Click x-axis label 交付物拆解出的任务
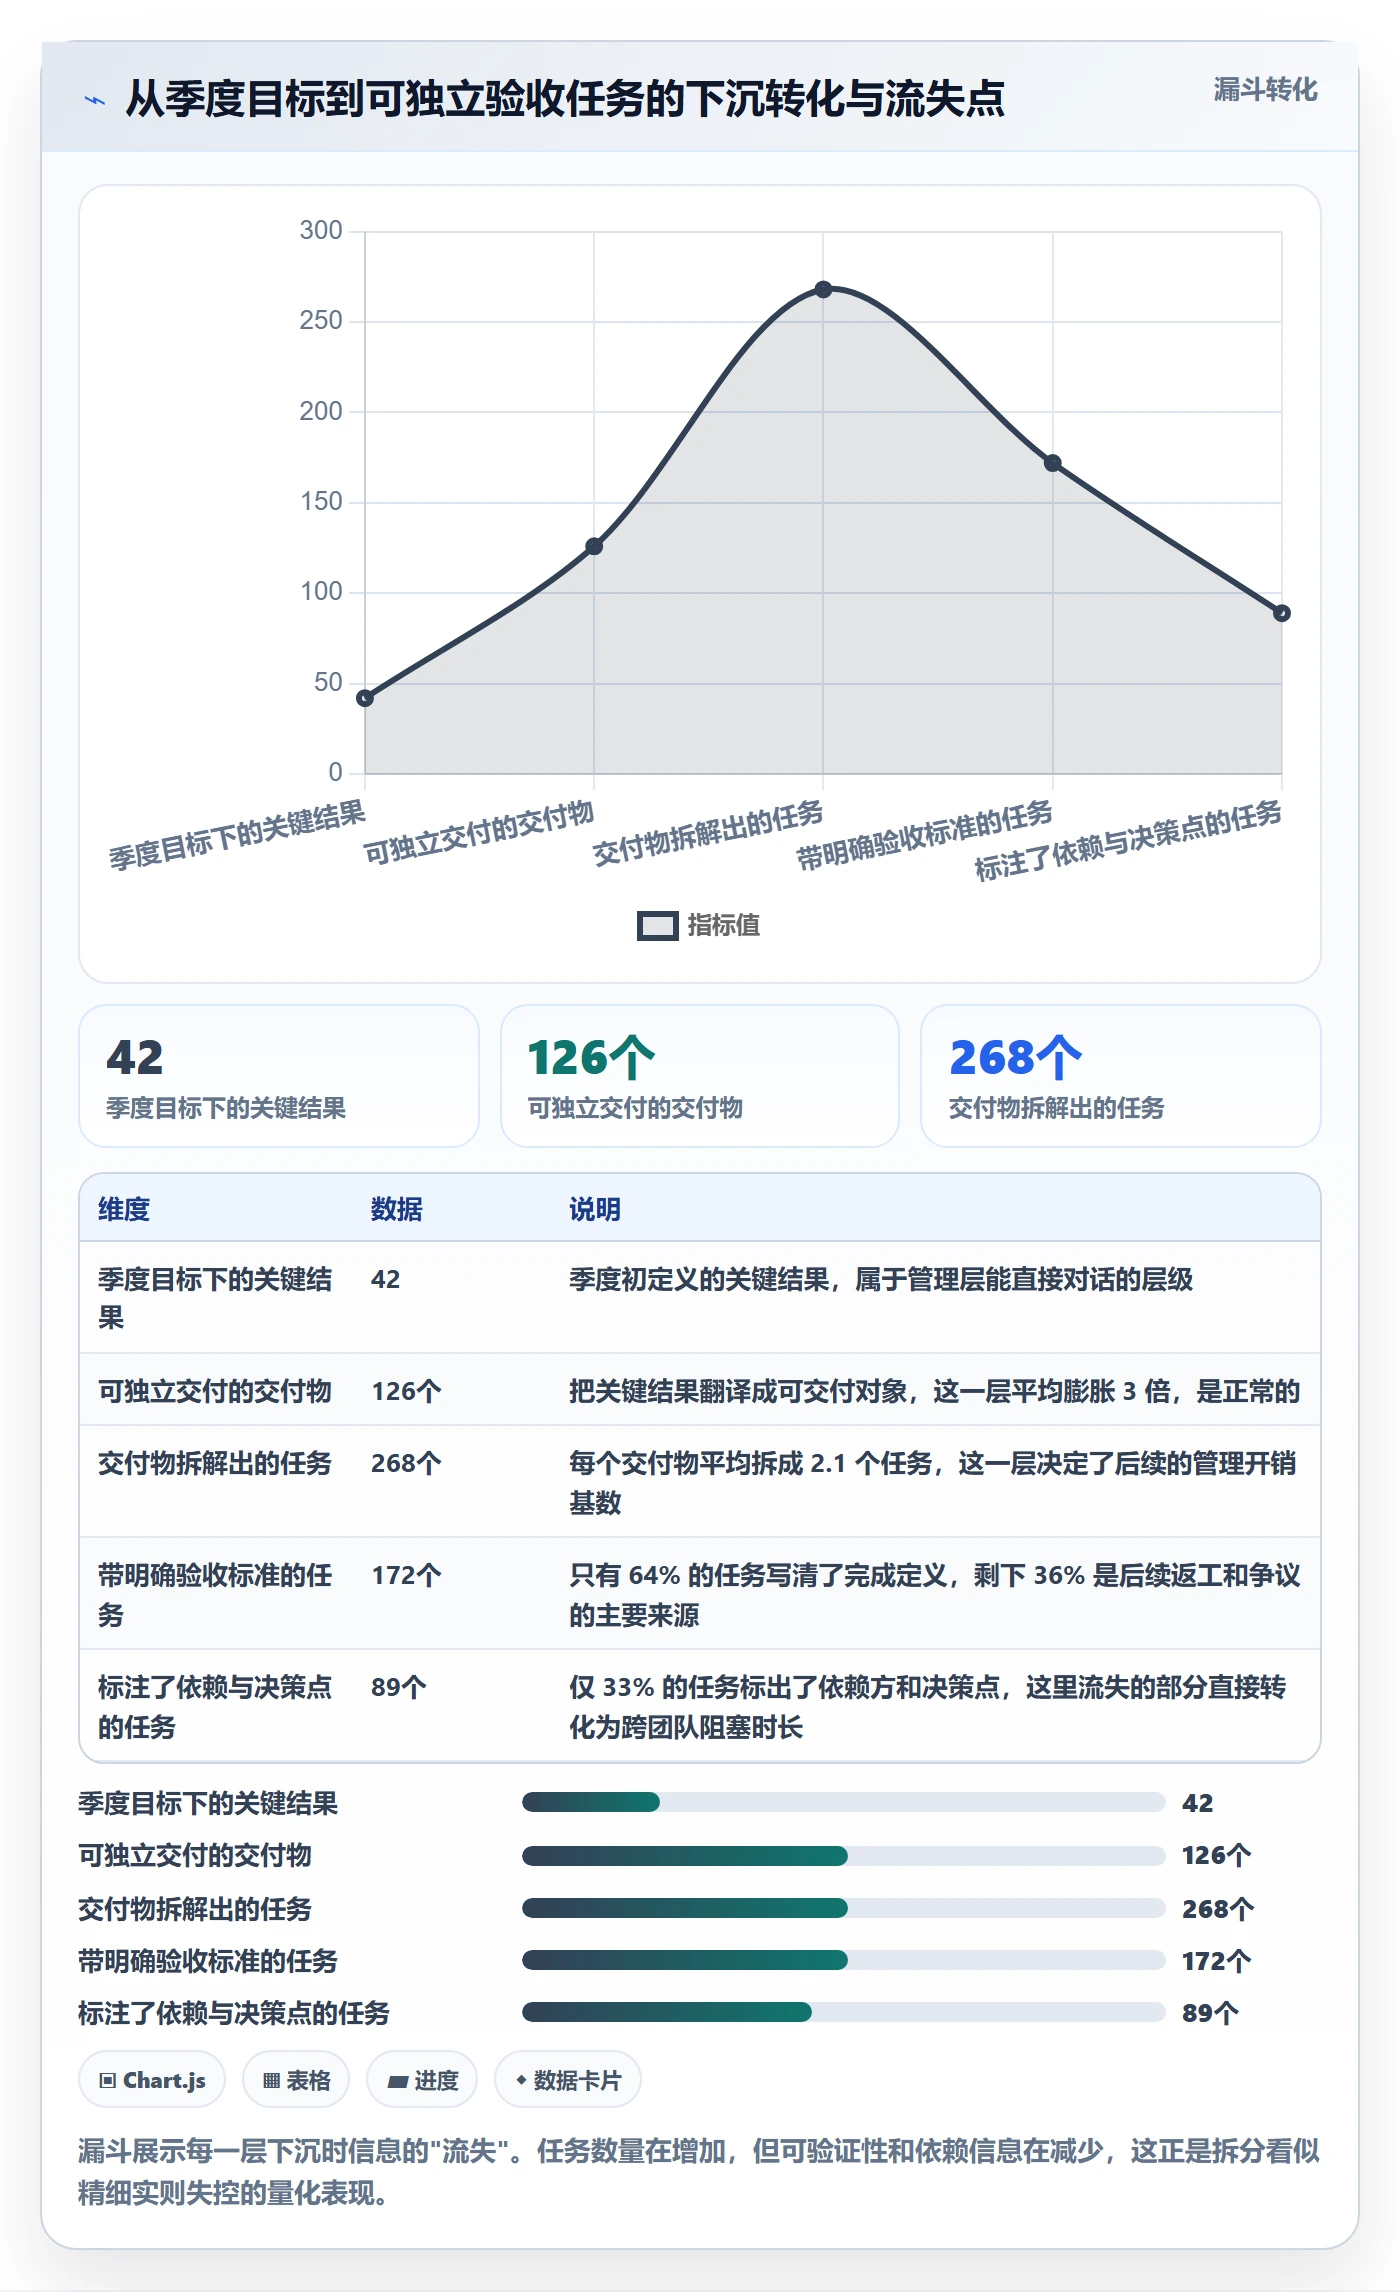Image resolution: width=1400 pixels, height=2292 pixels. click(x=708, y=832)
